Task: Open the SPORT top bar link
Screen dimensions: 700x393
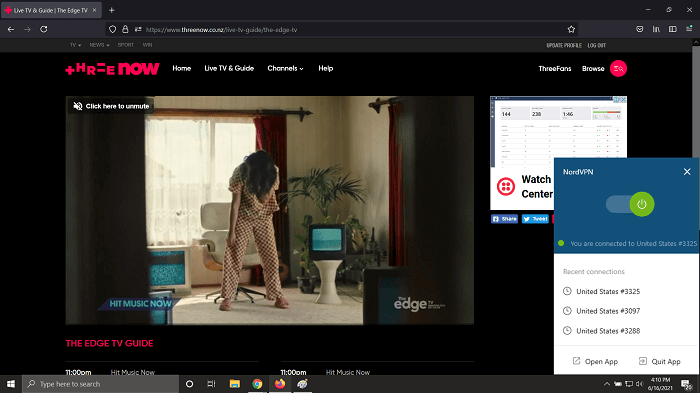Action: (125, 45)
